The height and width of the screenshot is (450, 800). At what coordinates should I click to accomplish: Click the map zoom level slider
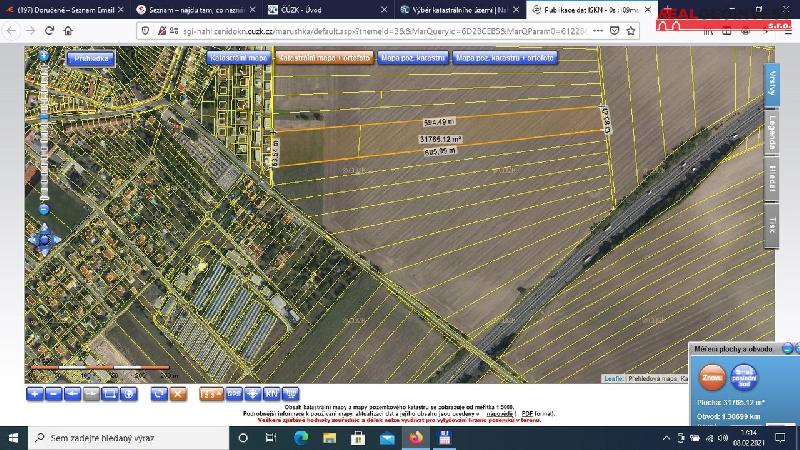point(44,132)
